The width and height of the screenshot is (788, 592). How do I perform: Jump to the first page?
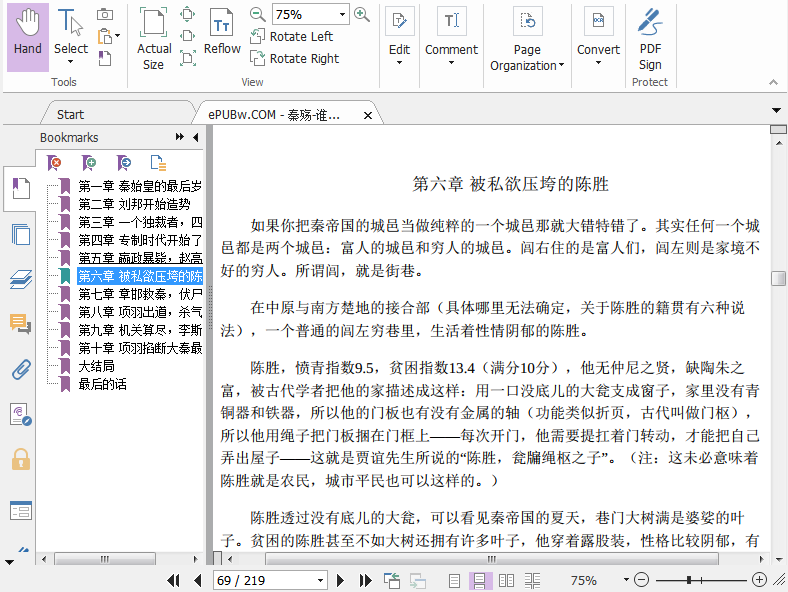coord(173,580)
